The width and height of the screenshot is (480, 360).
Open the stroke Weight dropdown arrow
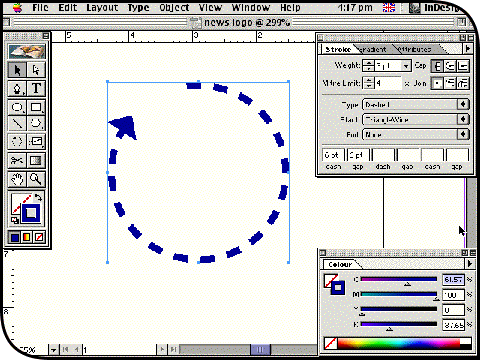coord(406,66)
